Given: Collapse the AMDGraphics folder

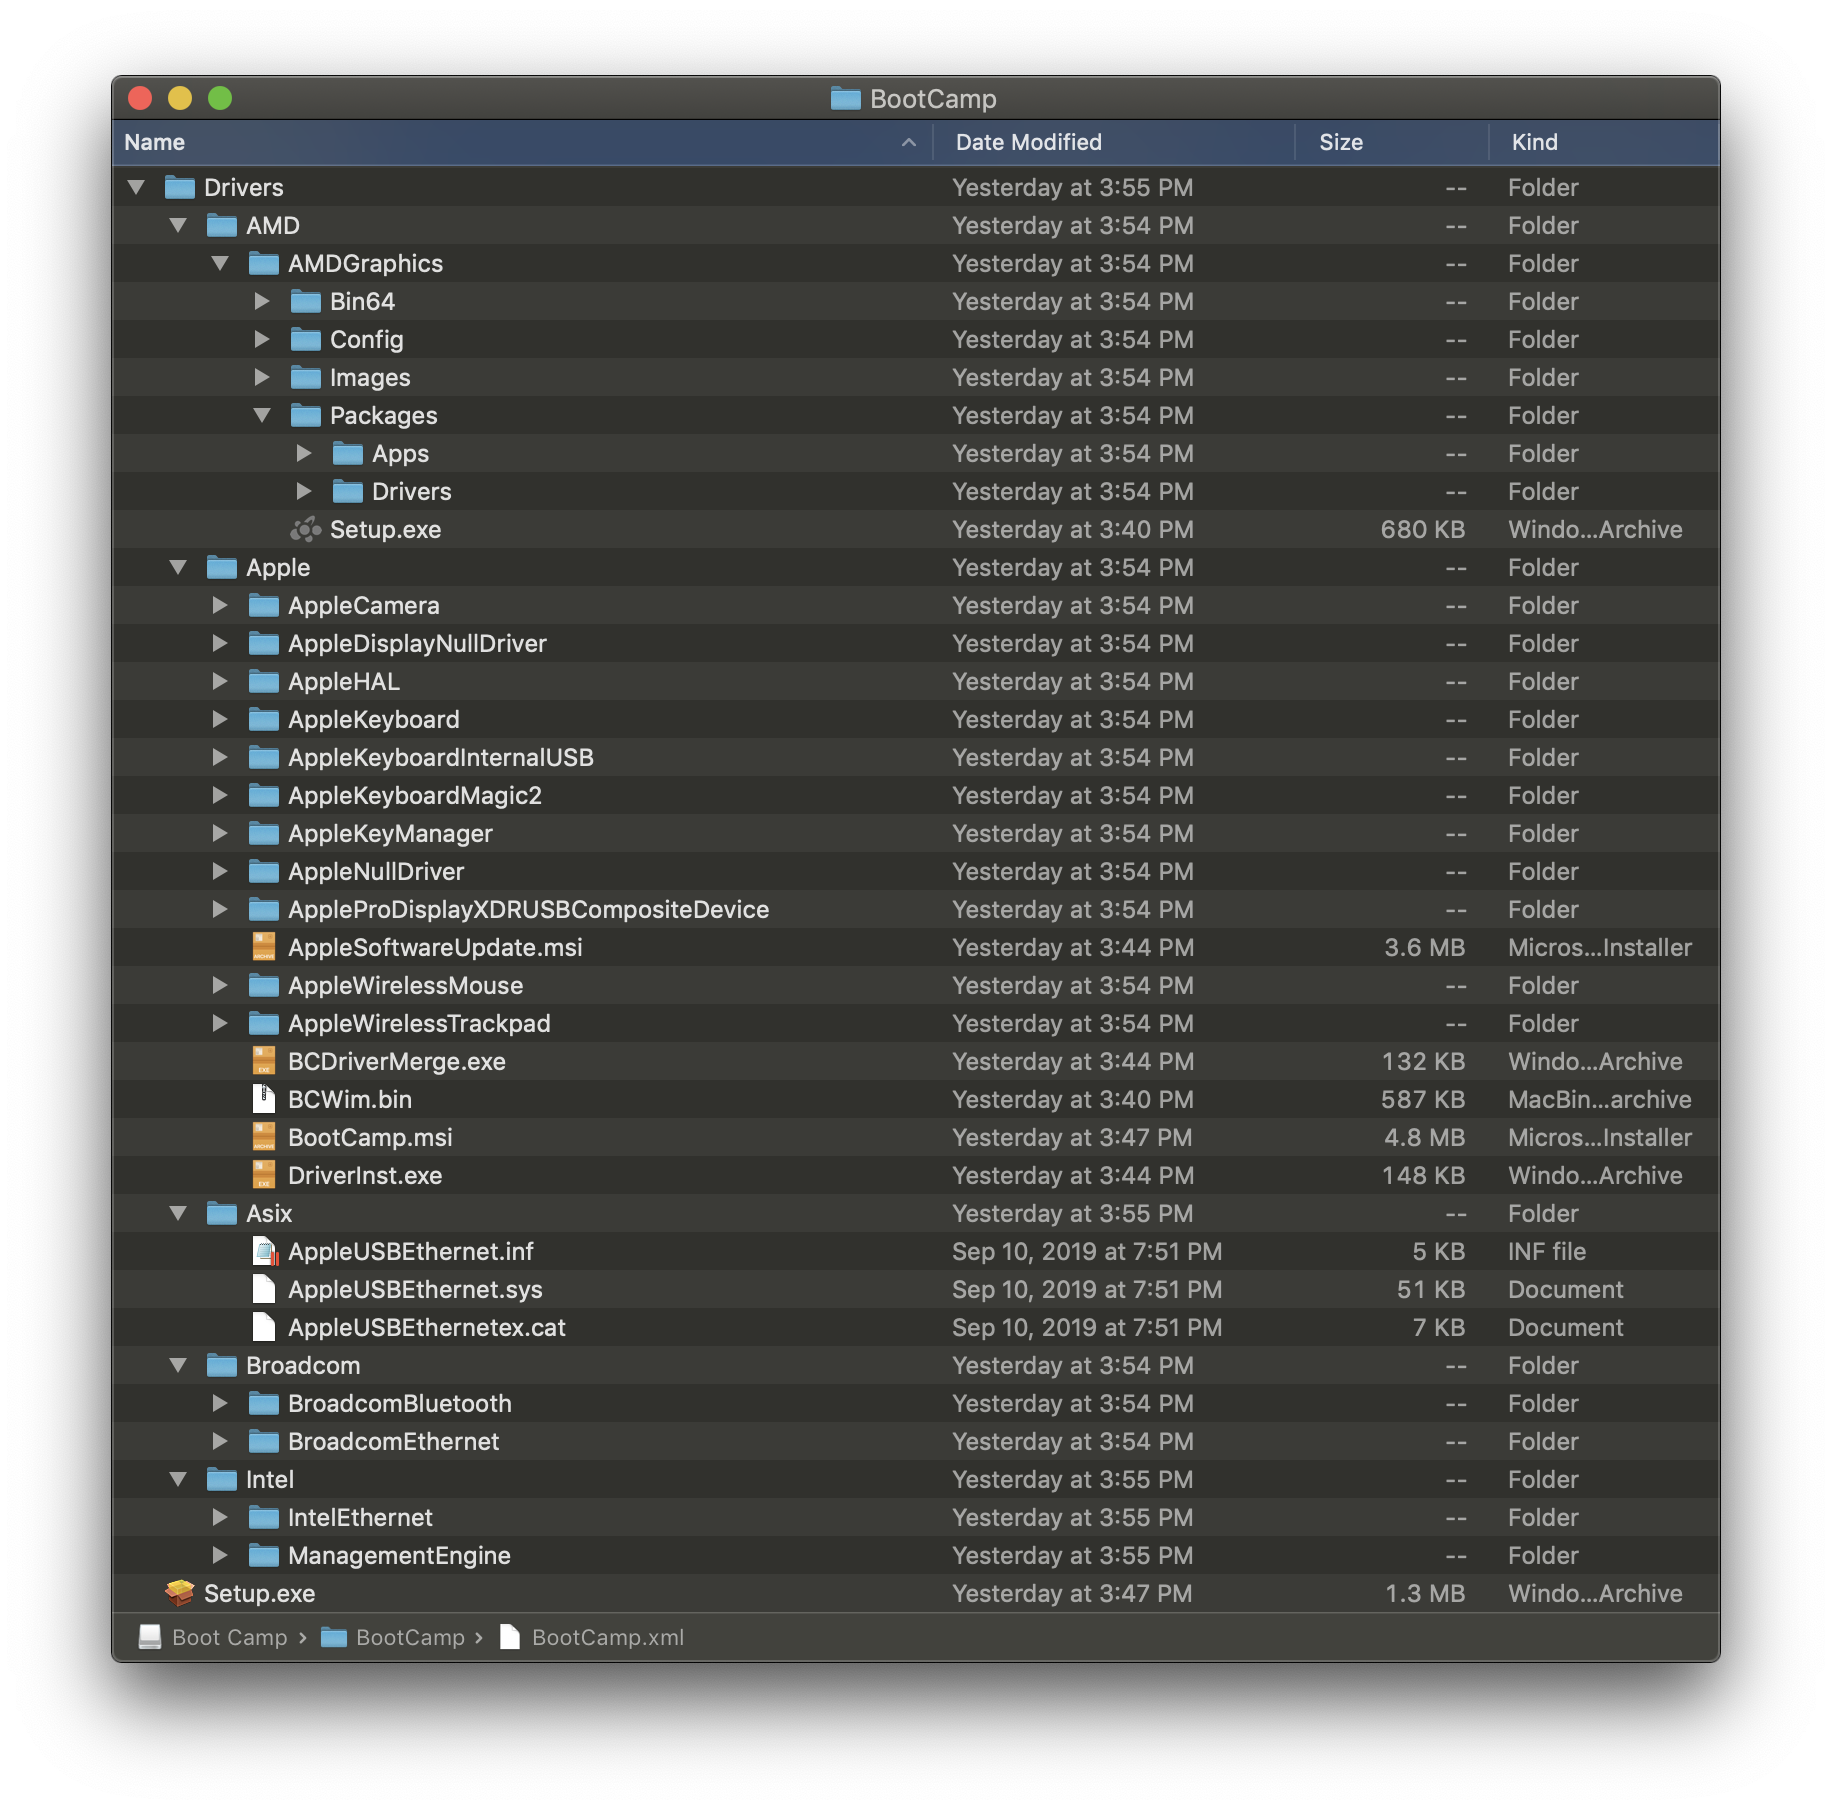Looking at the screenshot, I should 221,263.
